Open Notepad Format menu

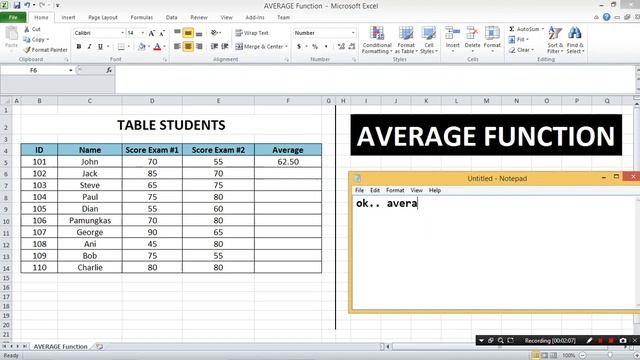395,190
